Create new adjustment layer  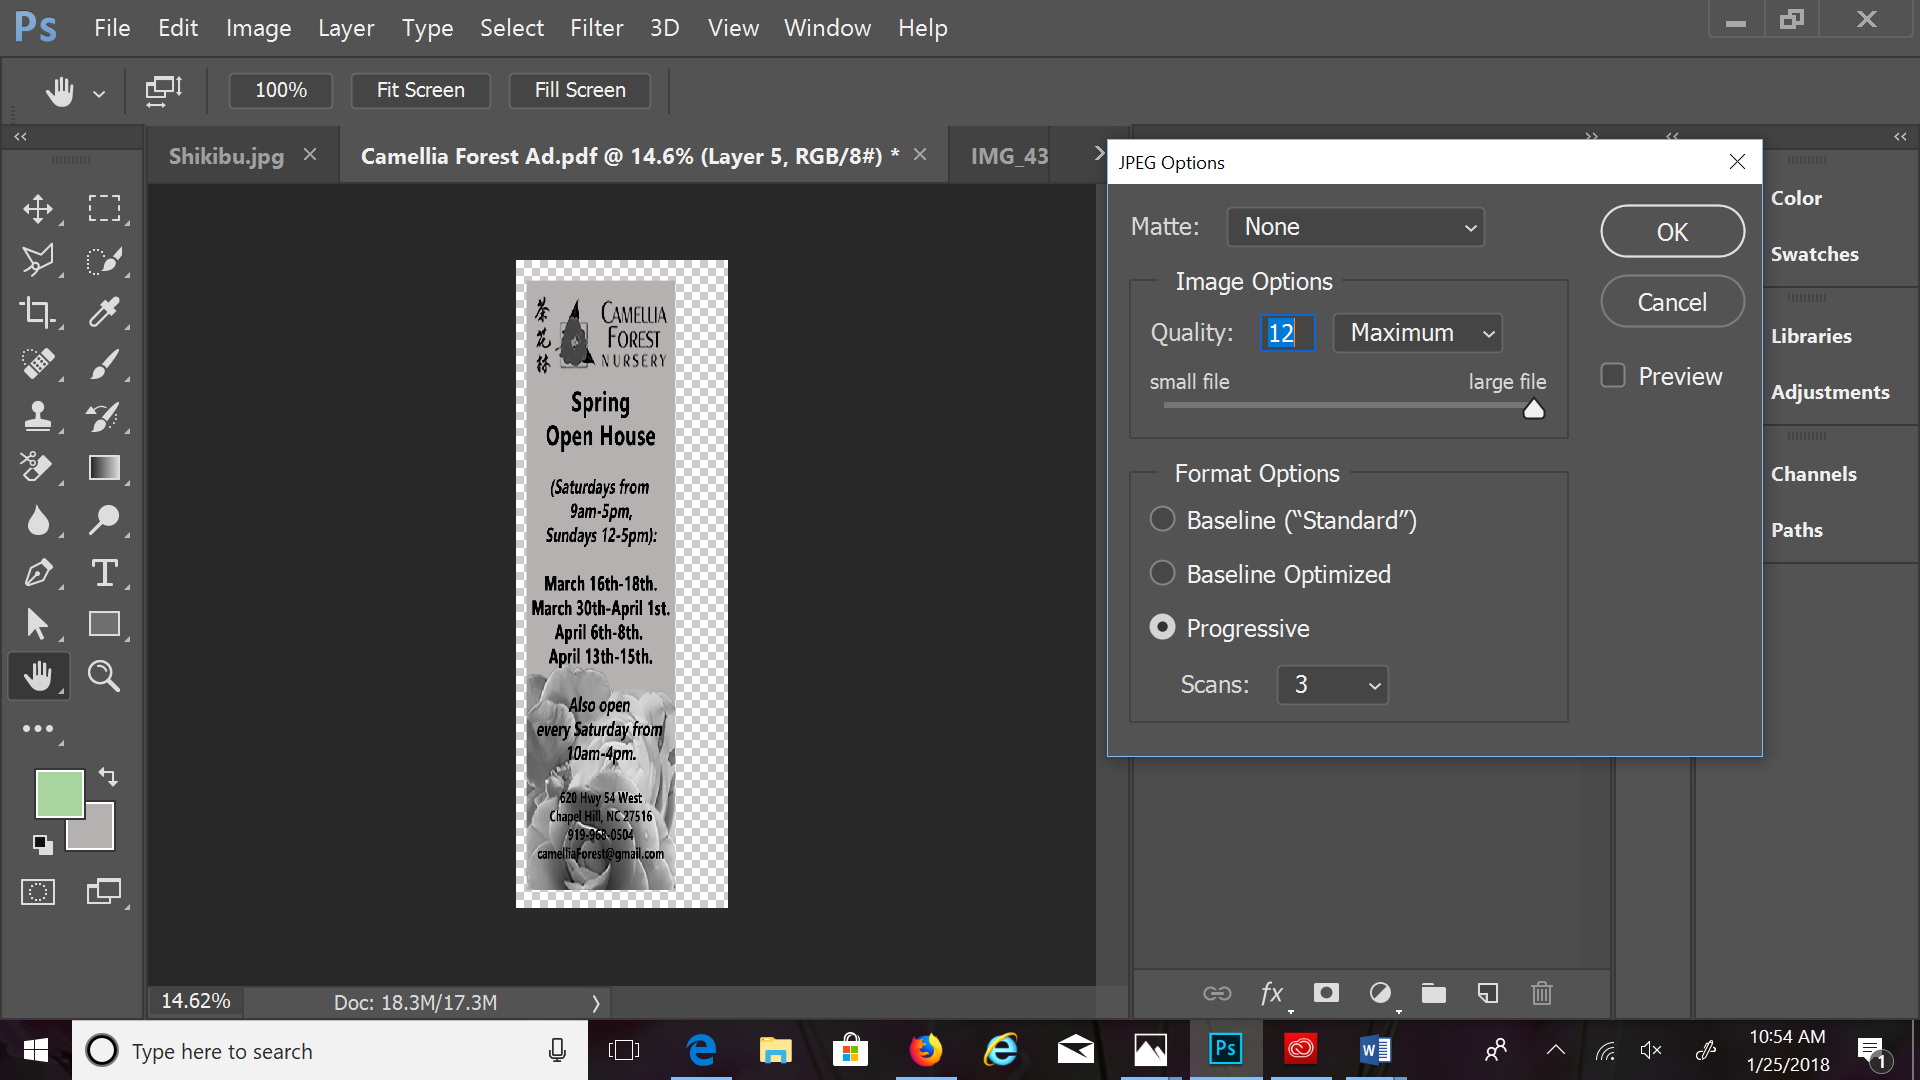pyautogui.click(x=1380, y=993)
